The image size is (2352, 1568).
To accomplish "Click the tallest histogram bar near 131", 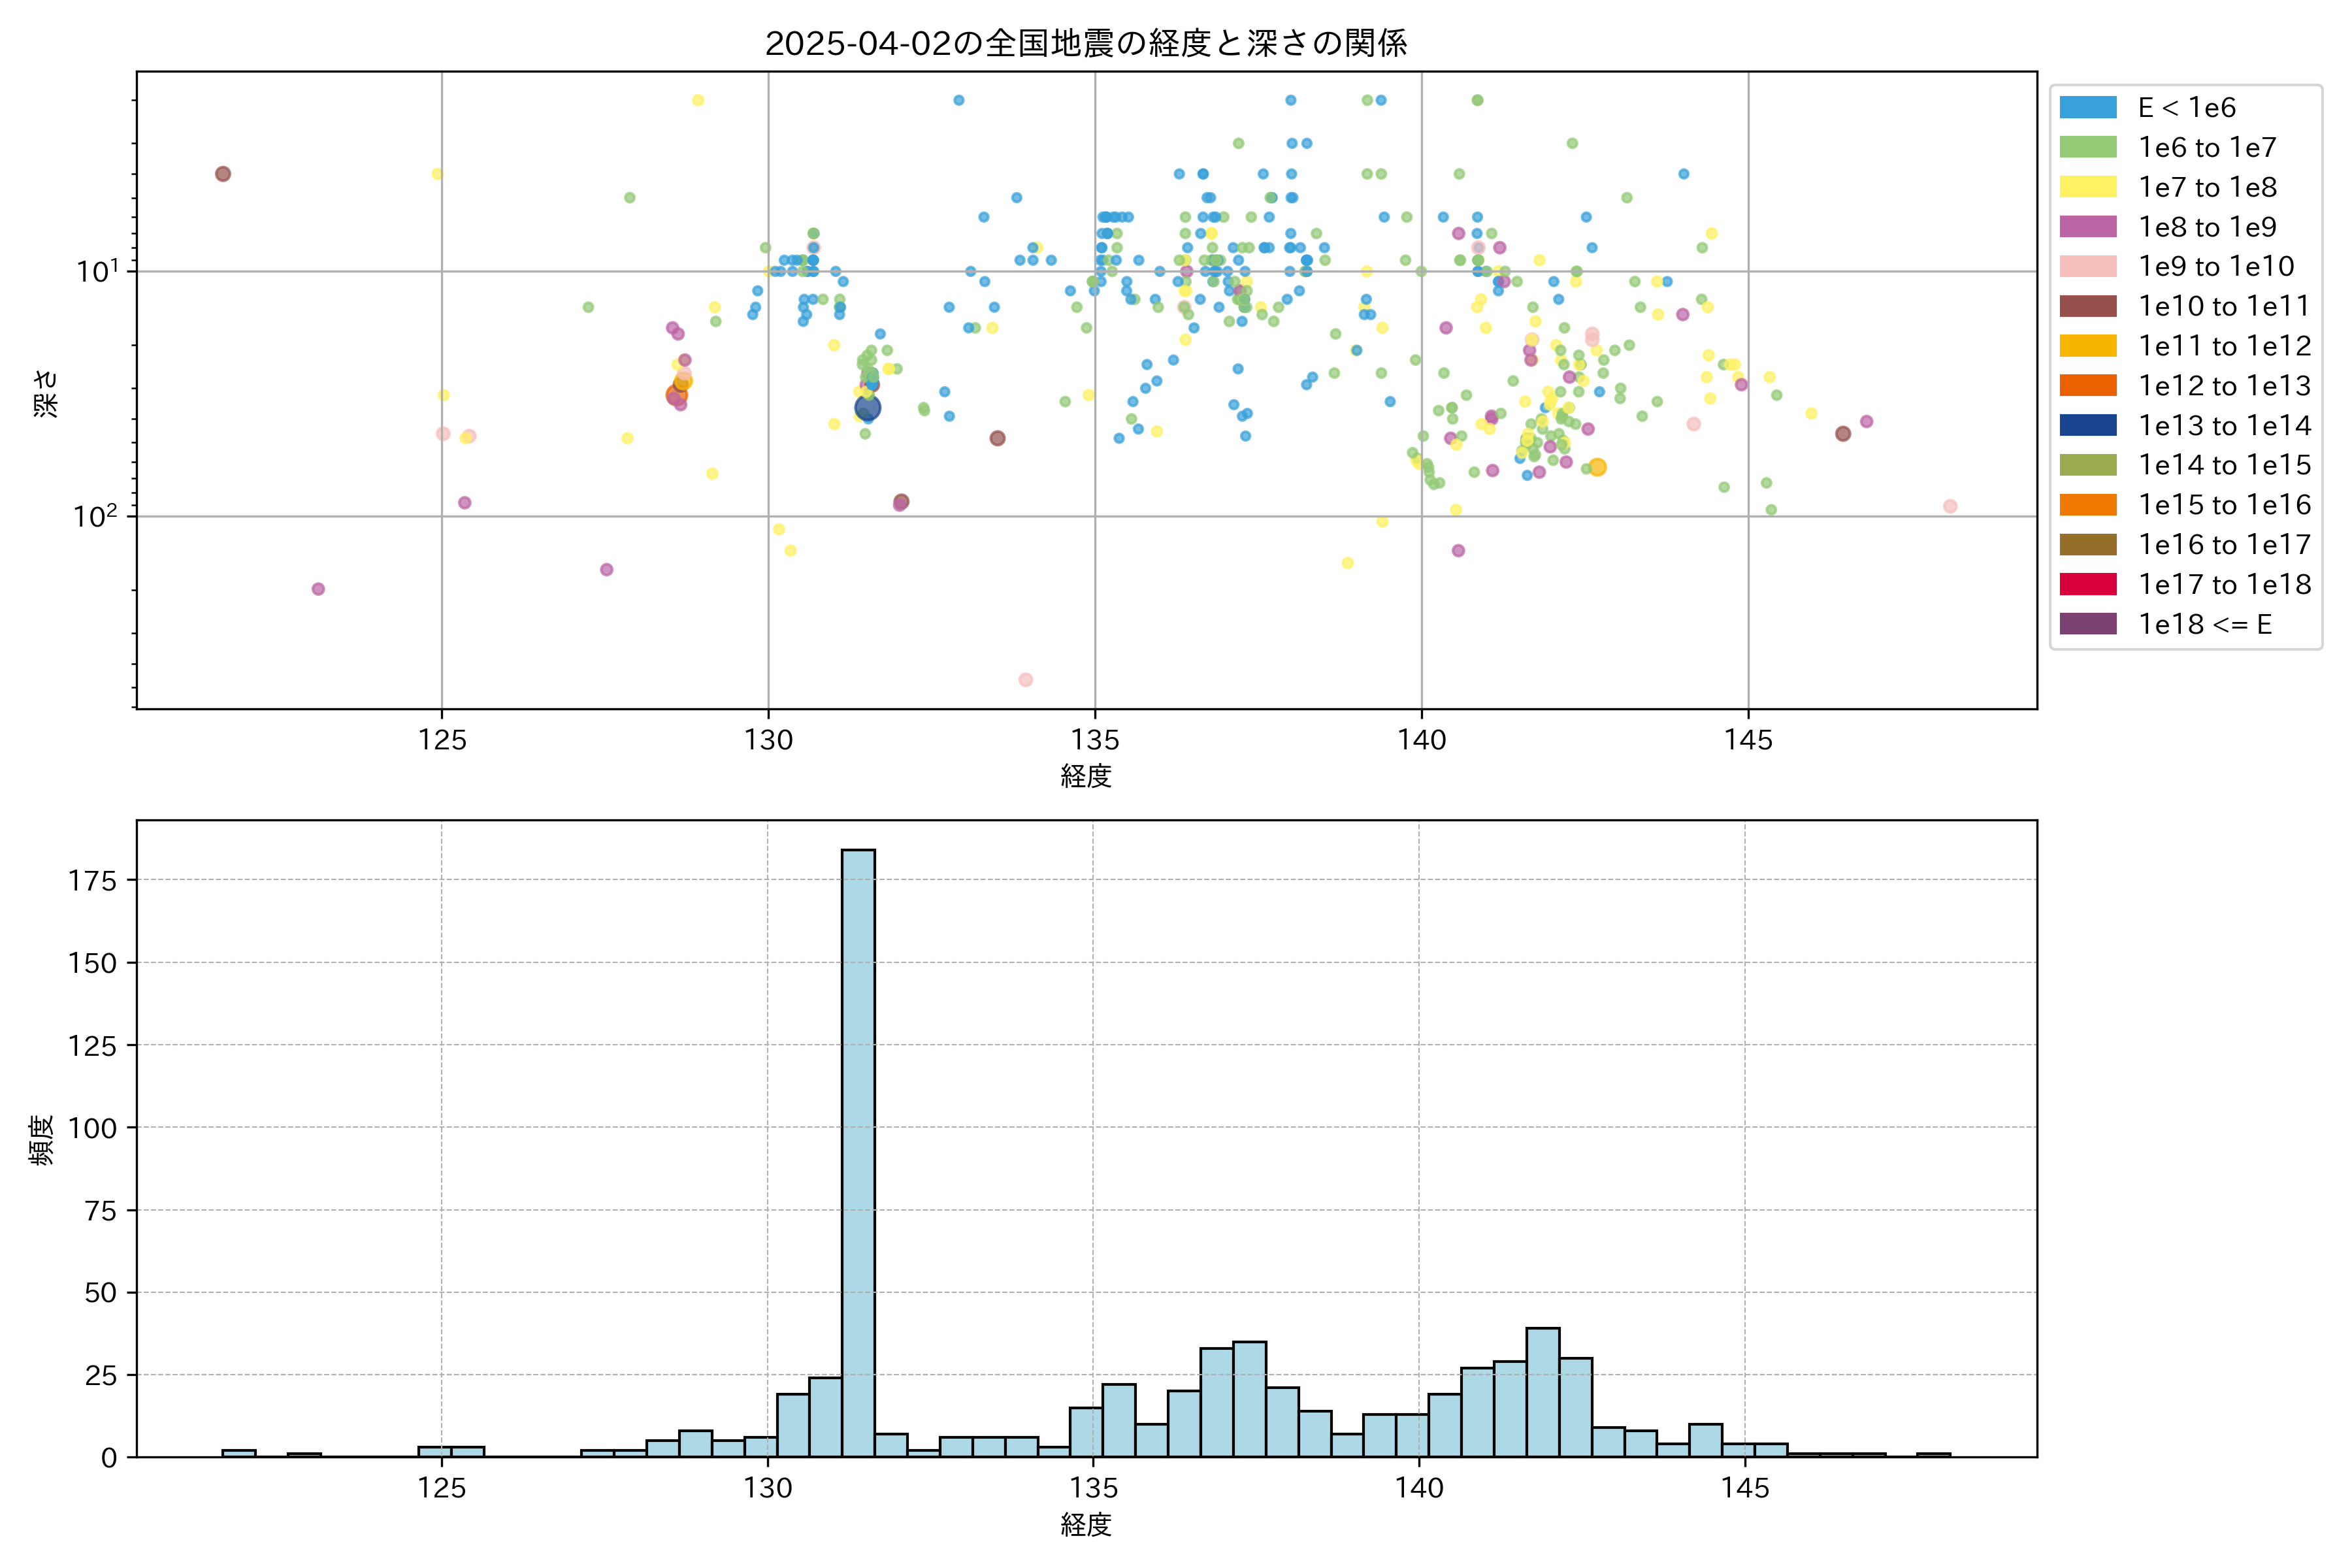I will pos(858,1150).
